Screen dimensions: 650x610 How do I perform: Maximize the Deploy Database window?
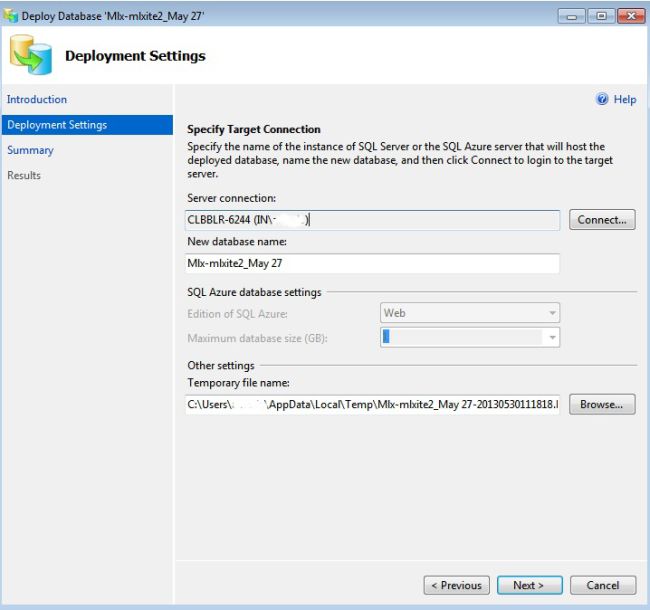(x=601, y=16)
